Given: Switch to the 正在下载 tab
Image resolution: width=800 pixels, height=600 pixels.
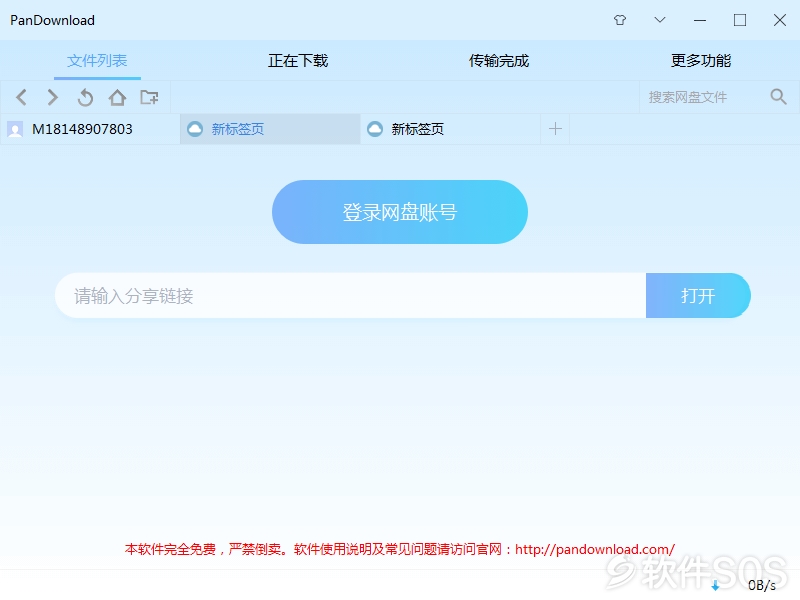Looking at the screenshot, I should coord(298,61).
